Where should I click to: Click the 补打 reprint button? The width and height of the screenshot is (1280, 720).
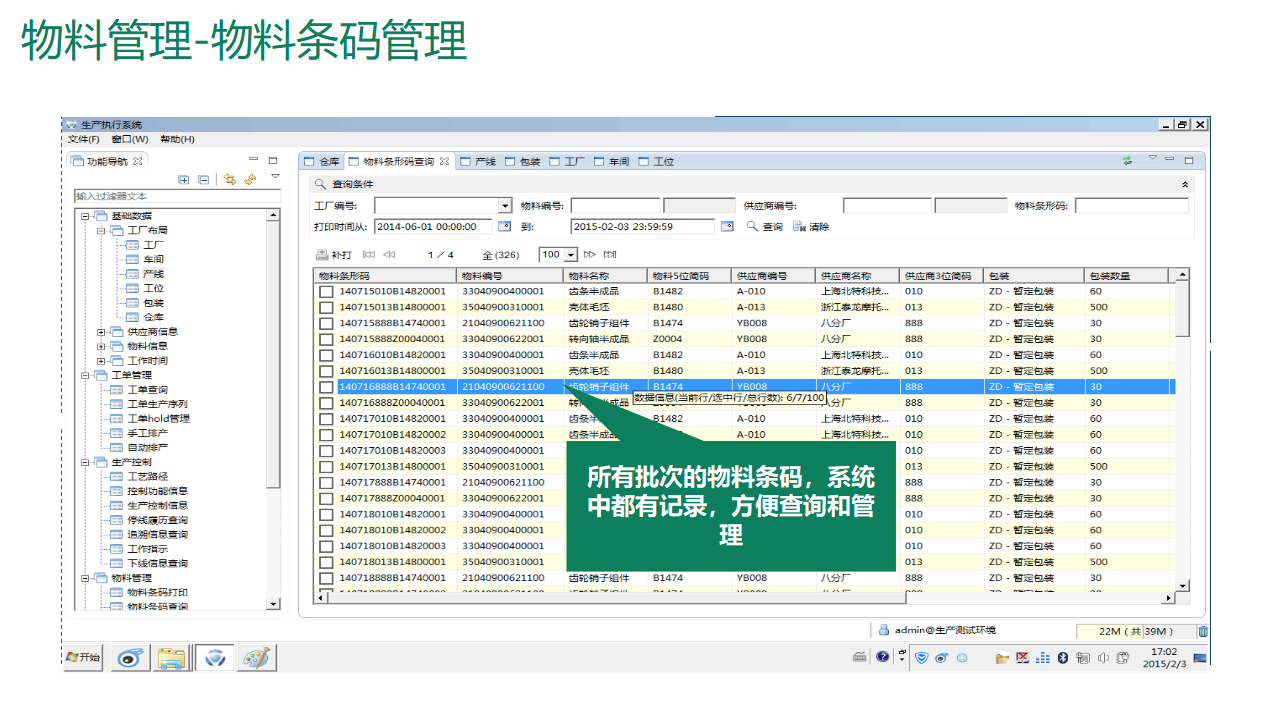click(334, 255)
